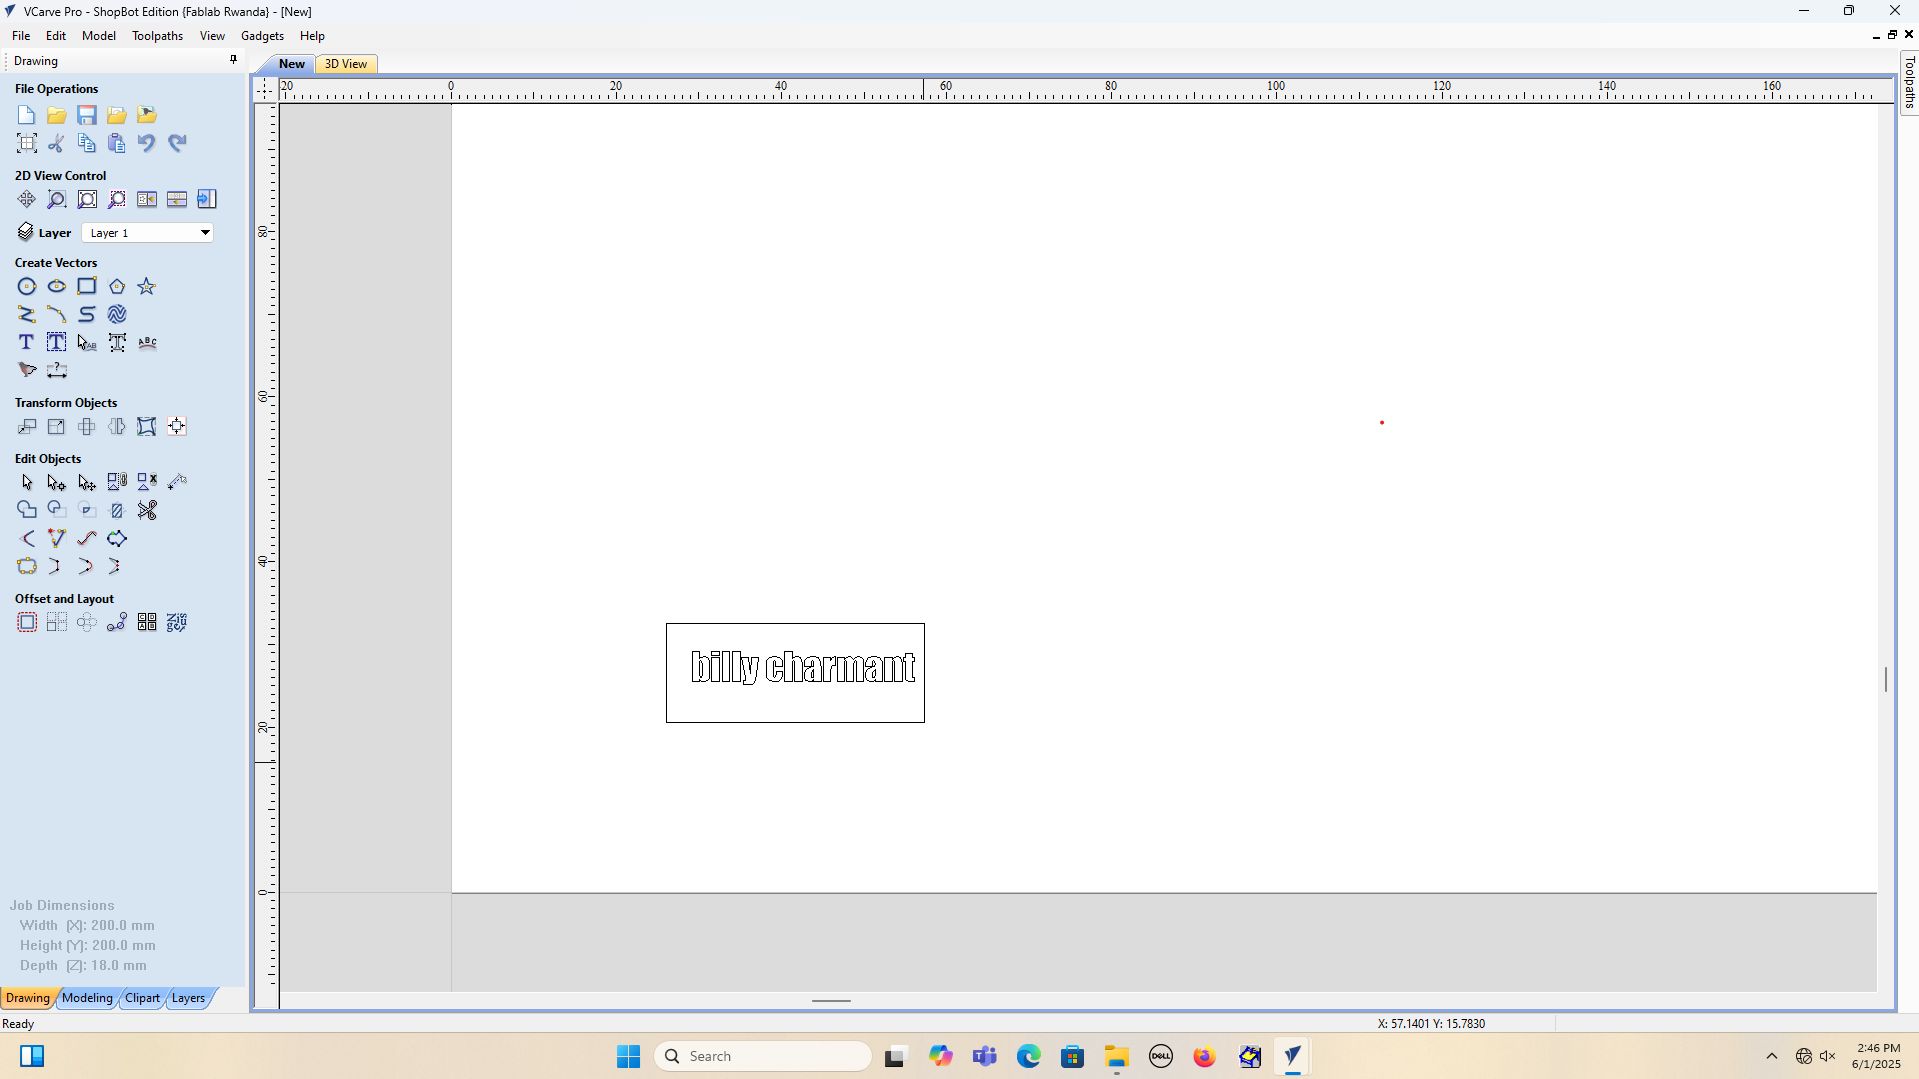The image size is (1919, 1079).
Task: Open the Gadgets menu
Action: (x=262, y=36)
